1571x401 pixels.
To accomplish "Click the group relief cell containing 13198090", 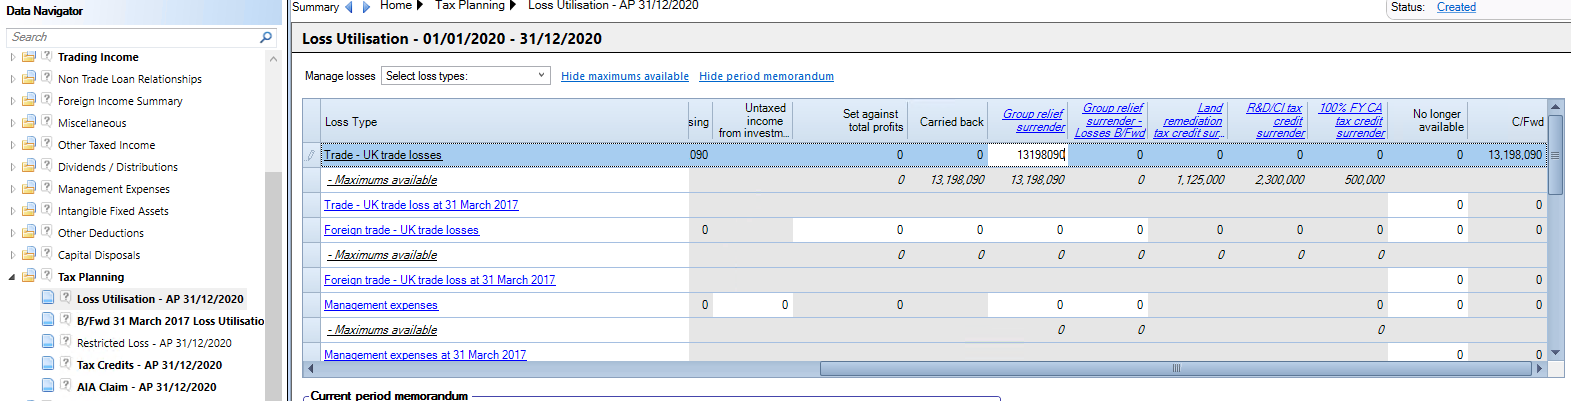I will pos(1027,155).
